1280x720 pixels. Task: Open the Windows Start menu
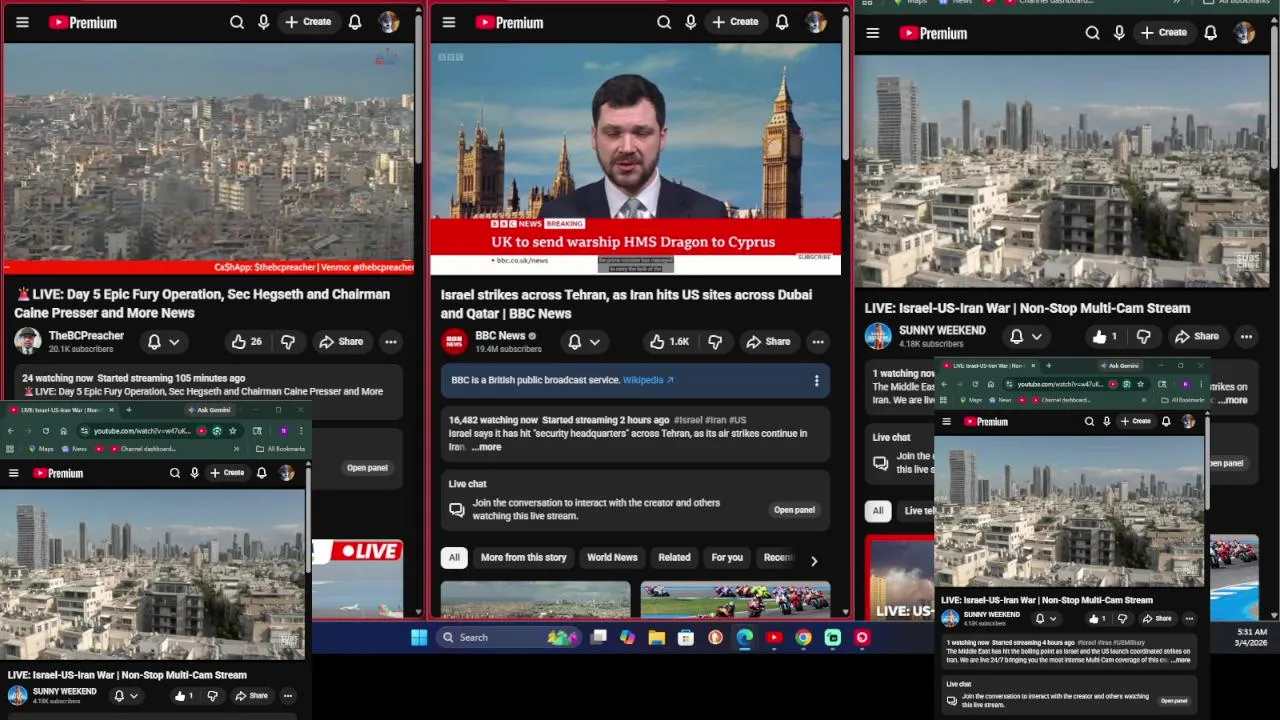pyautogui.click(x=419, y=637)
